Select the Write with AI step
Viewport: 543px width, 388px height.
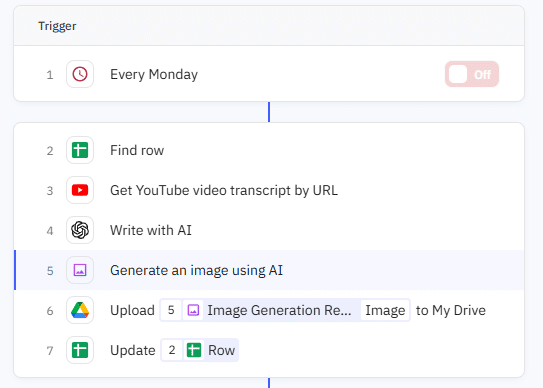pyautogui.click(x=269, y=230)
